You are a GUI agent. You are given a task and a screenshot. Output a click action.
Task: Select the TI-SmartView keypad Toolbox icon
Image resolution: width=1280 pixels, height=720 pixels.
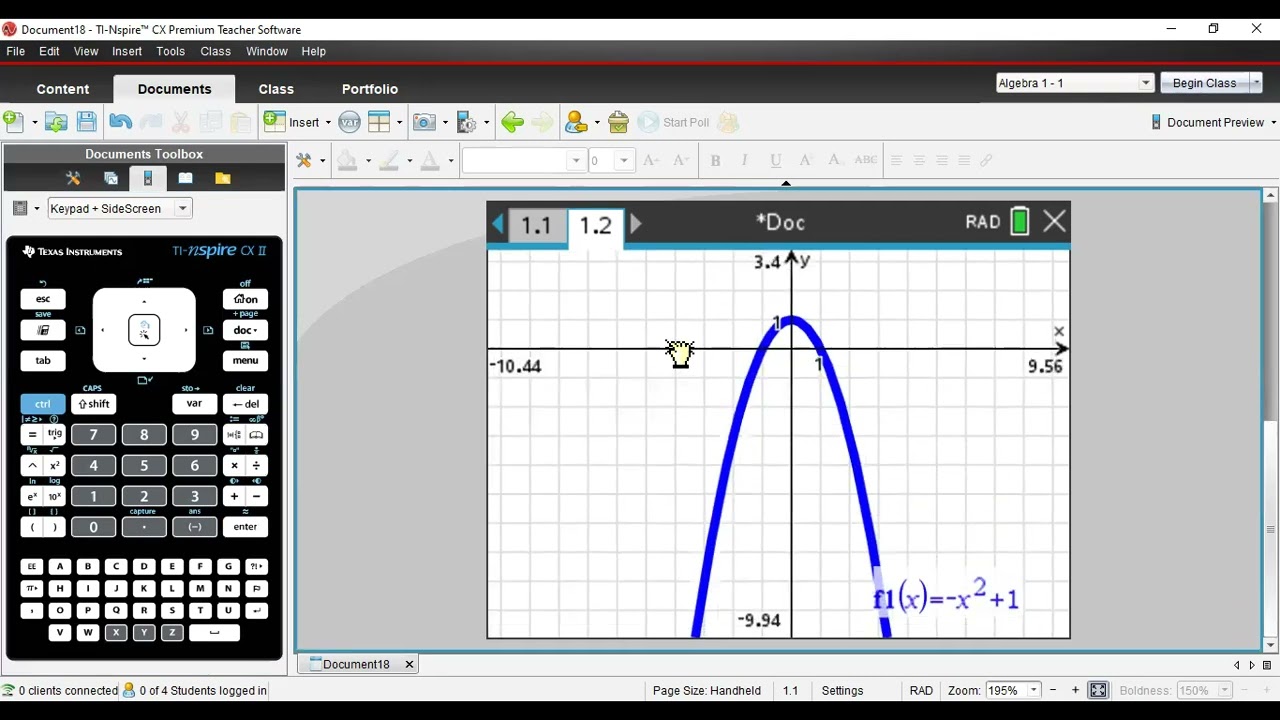coord(148,178)
